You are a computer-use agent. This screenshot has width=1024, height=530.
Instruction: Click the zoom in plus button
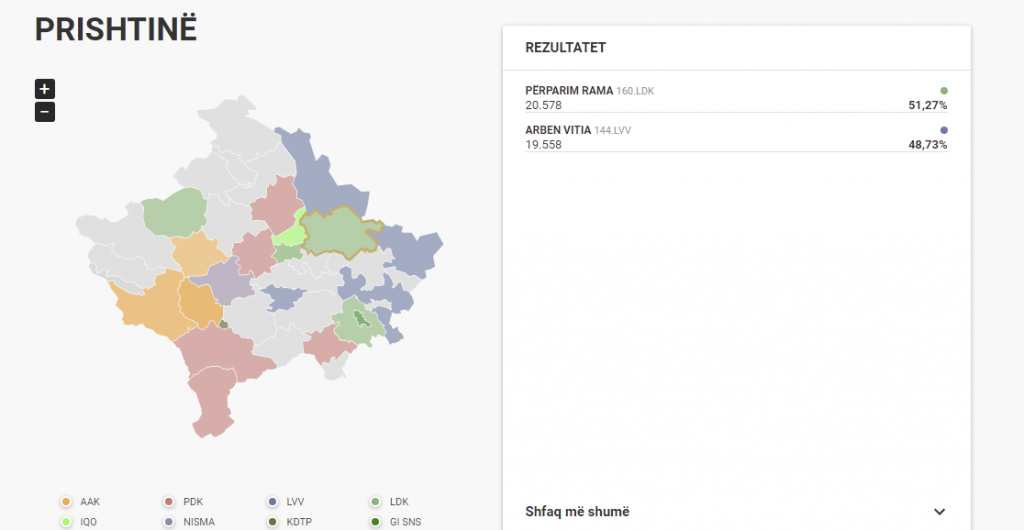point(45,88)
